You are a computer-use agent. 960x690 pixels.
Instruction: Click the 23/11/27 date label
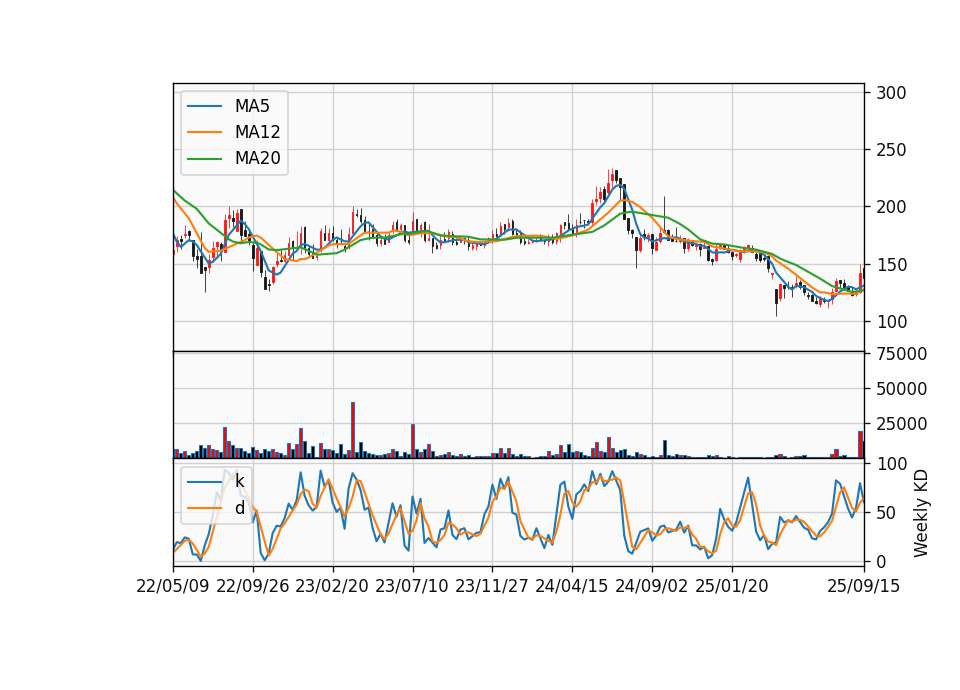(492, 586)
